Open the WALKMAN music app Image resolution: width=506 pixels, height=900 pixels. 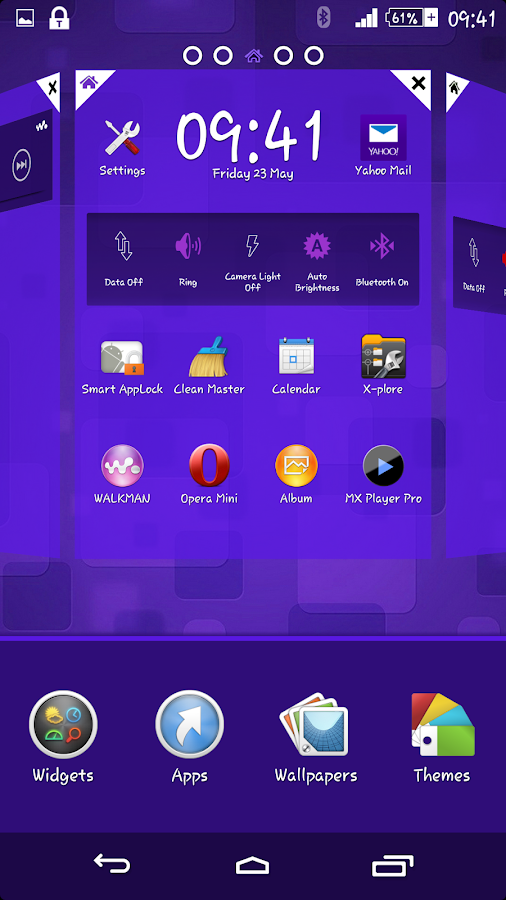(x=122, y=474)
